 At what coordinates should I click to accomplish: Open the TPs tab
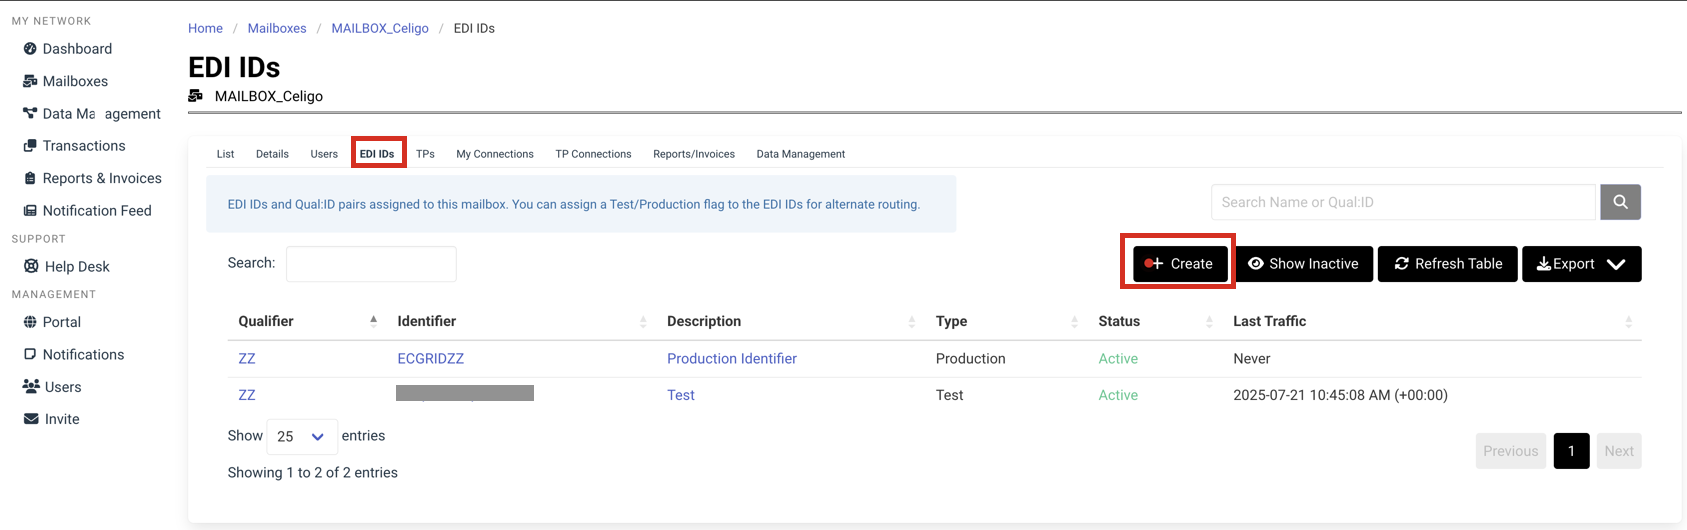(x=425, y=154)
